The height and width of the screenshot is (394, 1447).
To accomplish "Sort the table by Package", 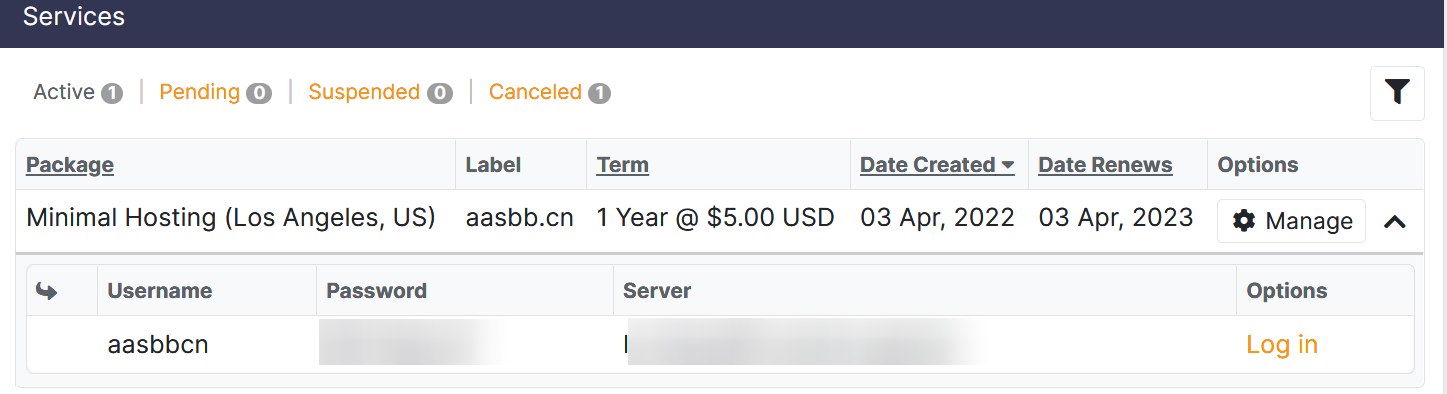I will [70, 165].
